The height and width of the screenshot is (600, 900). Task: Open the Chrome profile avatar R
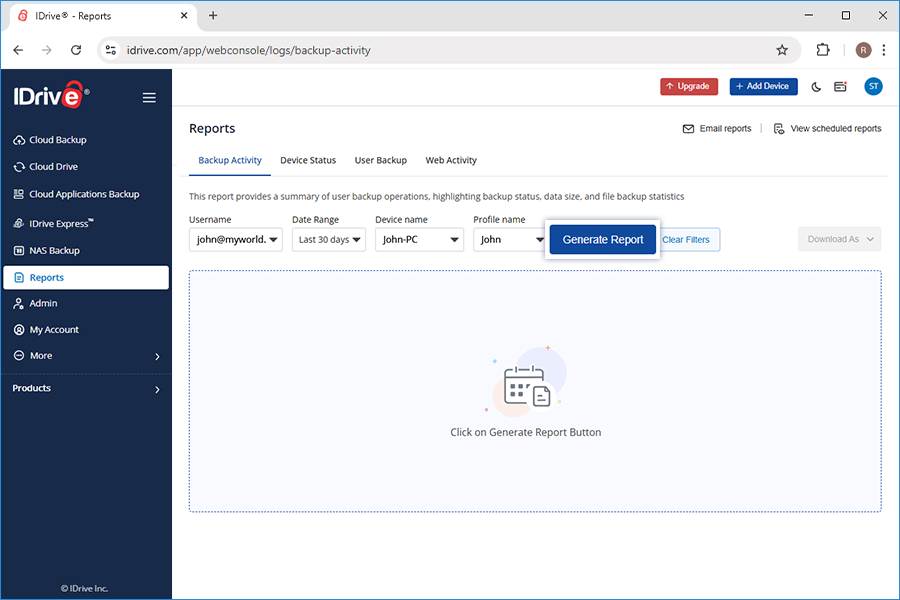(863, 50)
